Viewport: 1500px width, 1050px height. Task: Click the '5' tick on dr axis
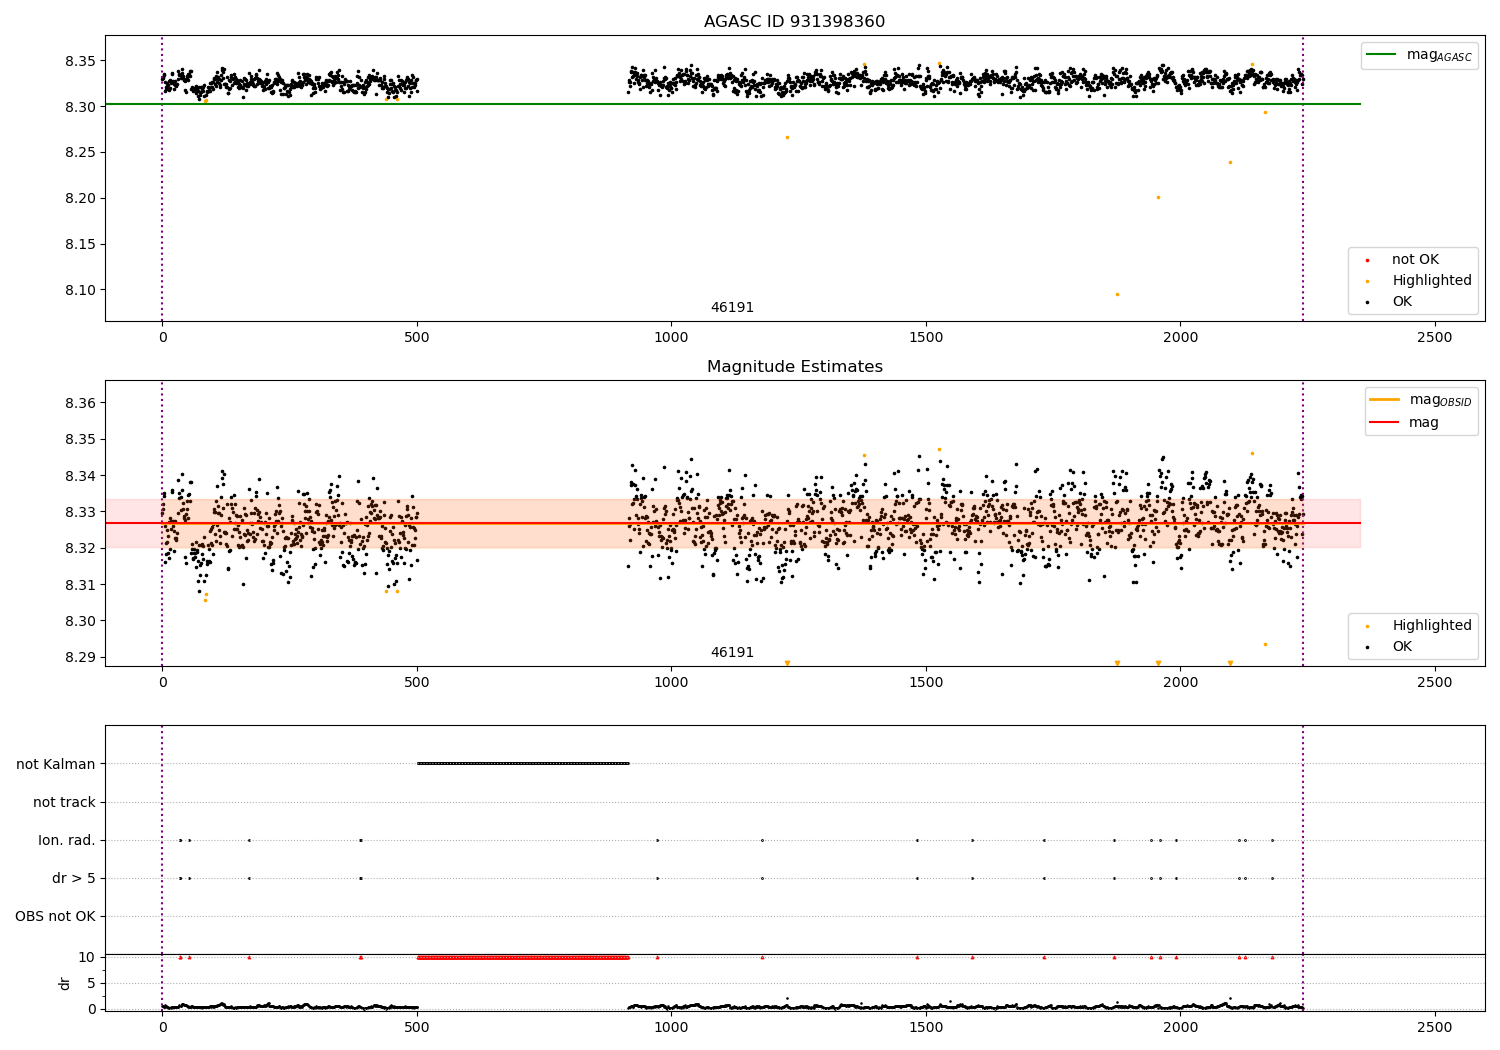(x=92, y=984)
